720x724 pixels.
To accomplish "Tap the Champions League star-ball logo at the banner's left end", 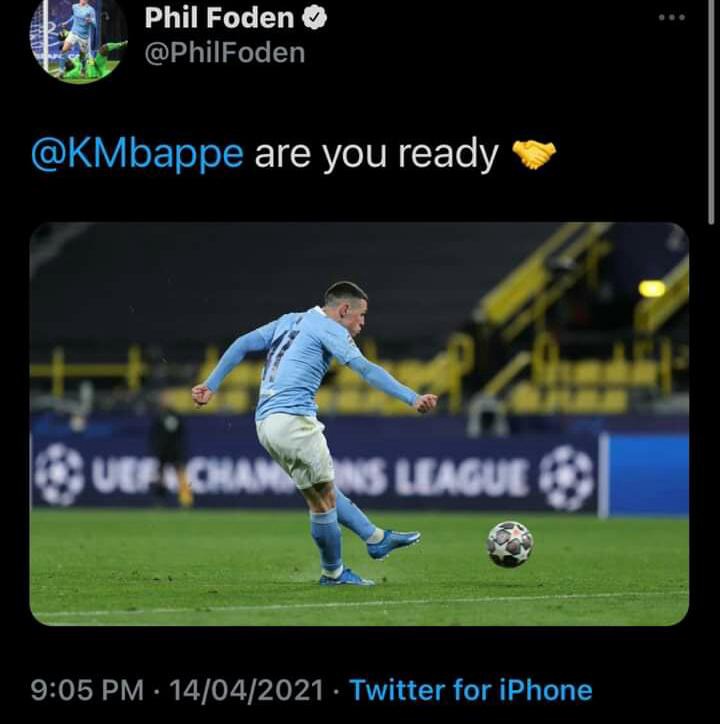I will [x=59, y=474].
